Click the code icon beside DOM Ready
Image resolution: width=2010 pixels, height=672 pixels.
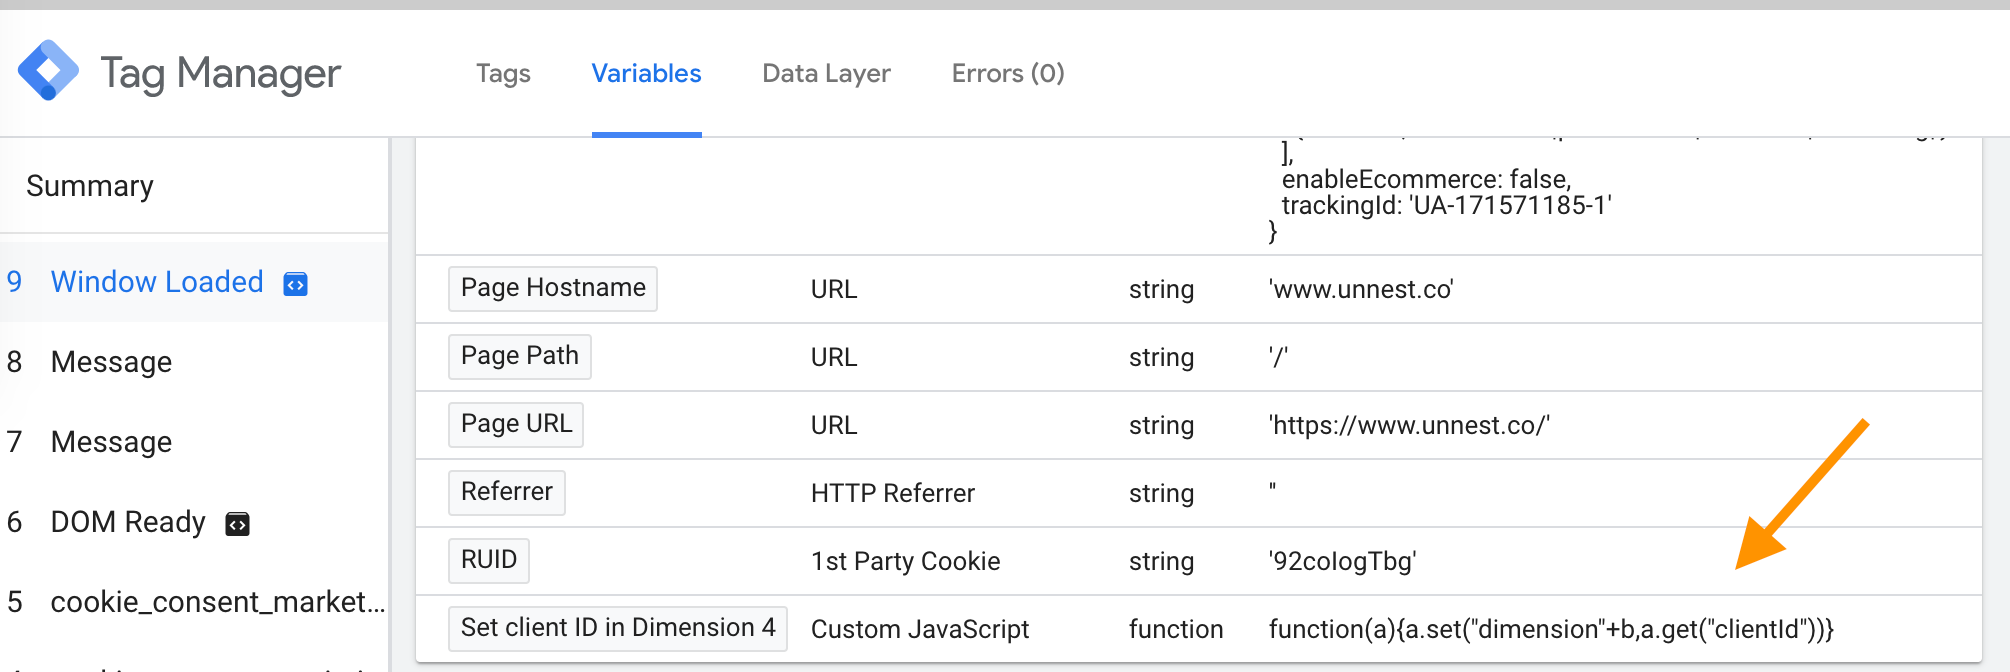(237, 524)
